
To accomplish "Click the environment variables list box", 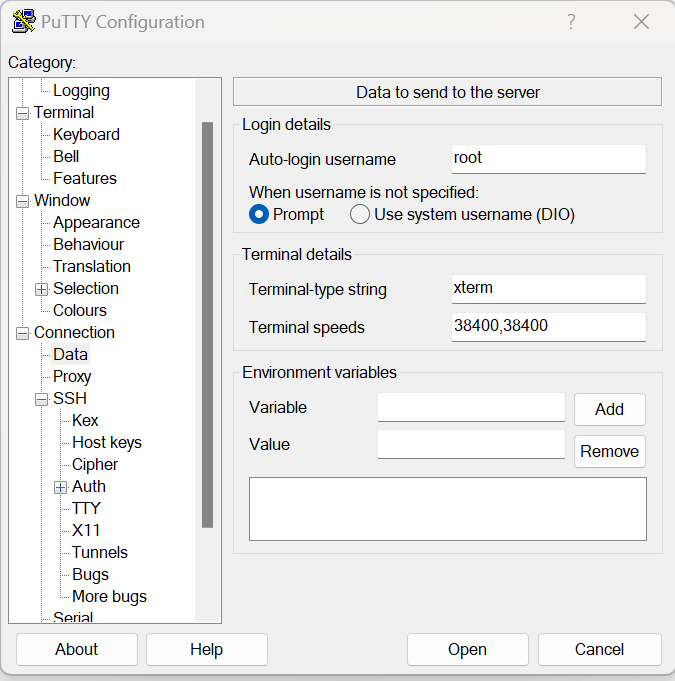I will [x=448, y=509].
